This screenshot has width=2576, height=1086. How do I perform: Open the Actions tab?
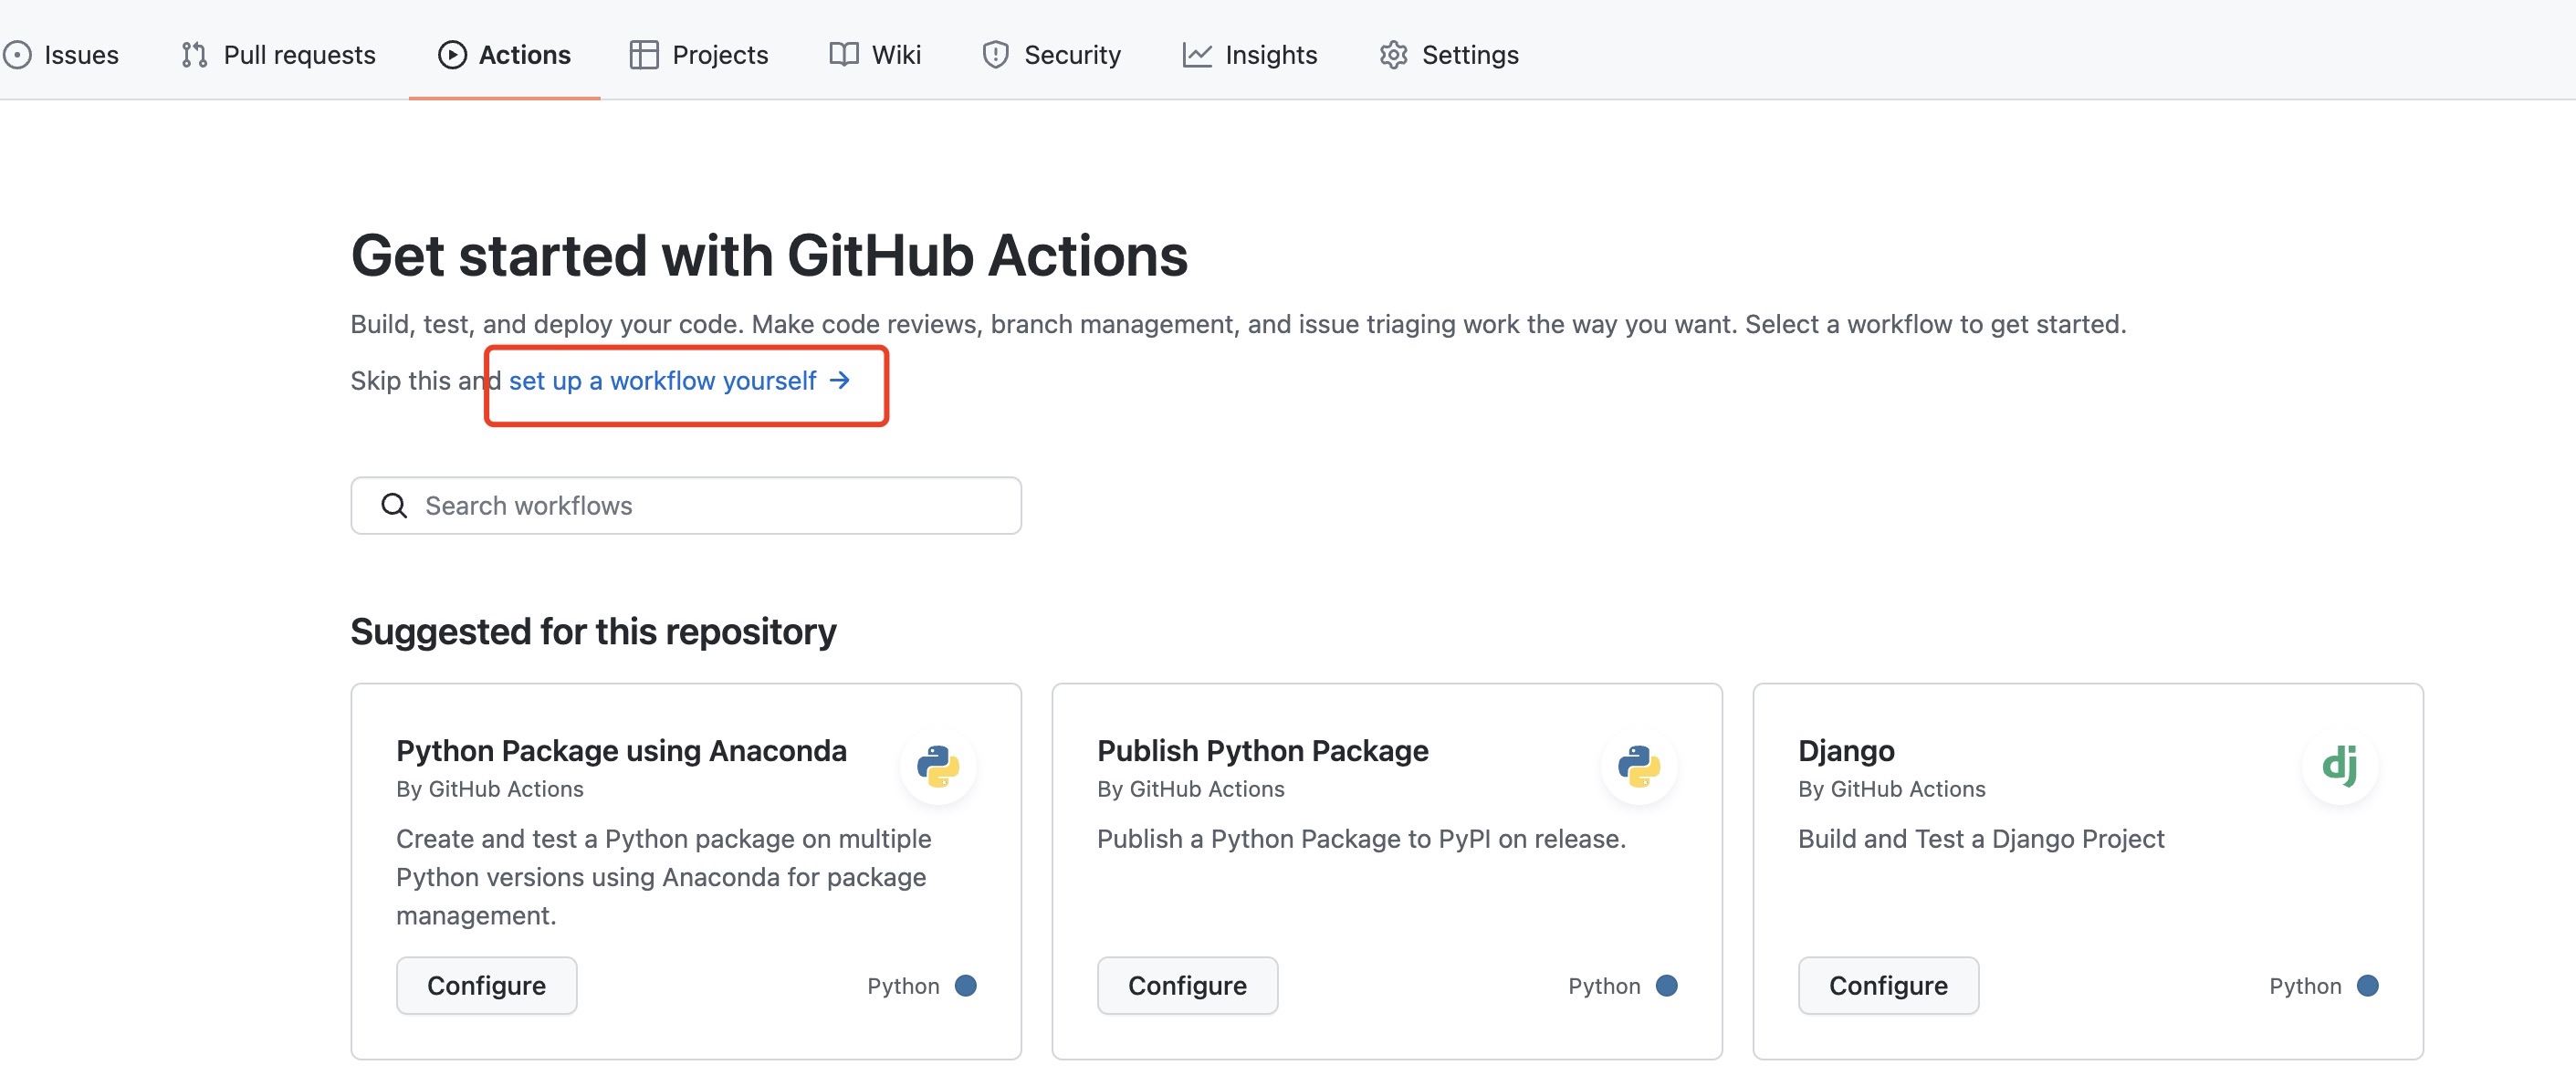[504, 55]
